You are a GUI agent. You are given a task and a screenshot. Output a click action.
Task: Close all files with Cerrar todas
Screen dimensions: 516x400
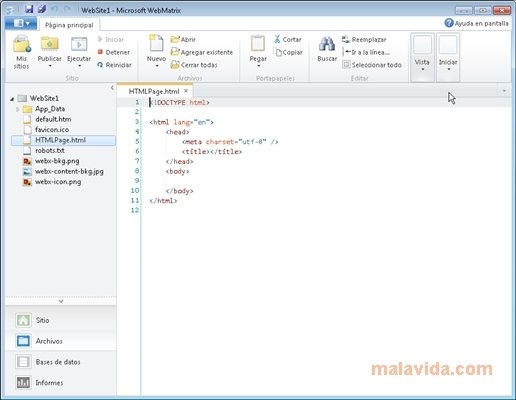pyautogui.click(x=194, y=65)
